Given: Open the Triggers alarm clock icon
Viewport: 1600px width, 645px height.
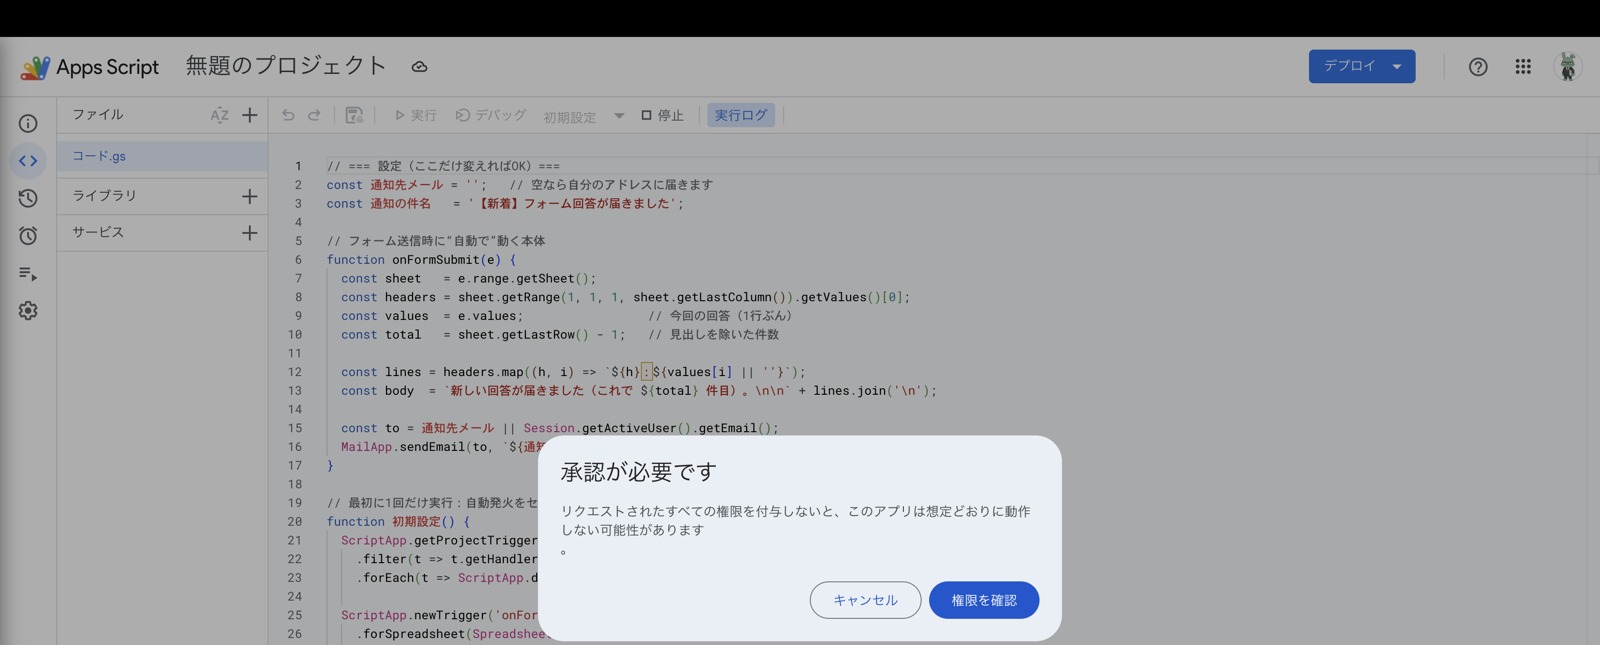Looking at the screenshot, I should click(28, 235).
